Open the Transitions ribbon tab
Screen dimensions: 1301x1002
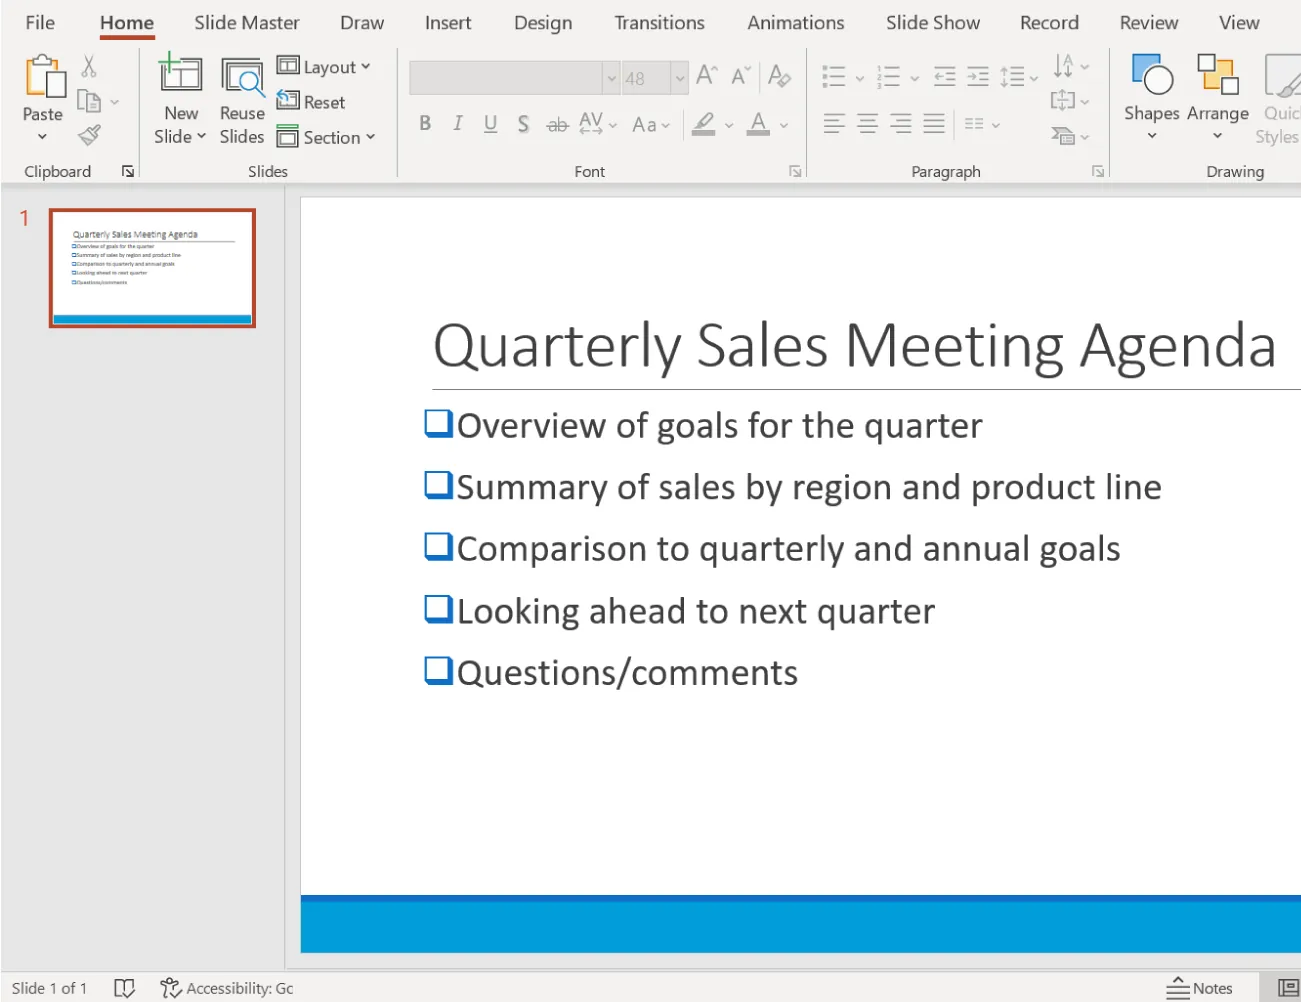pyautogui.click(x=659, y=22)
